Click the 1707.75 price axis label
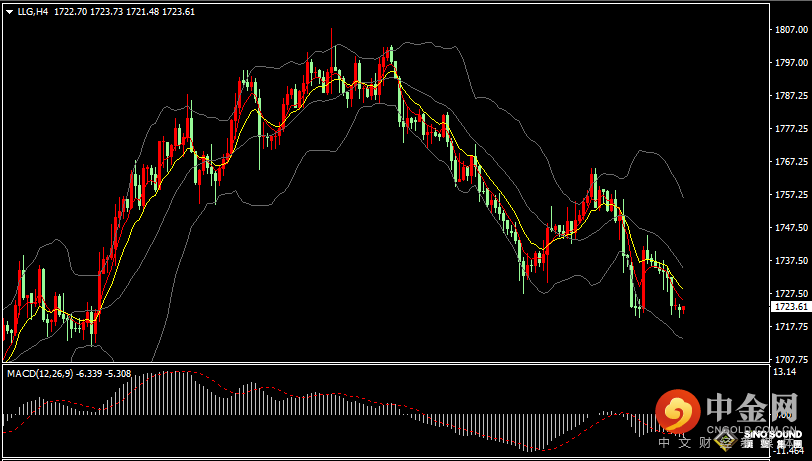 [x=791, y=359]
